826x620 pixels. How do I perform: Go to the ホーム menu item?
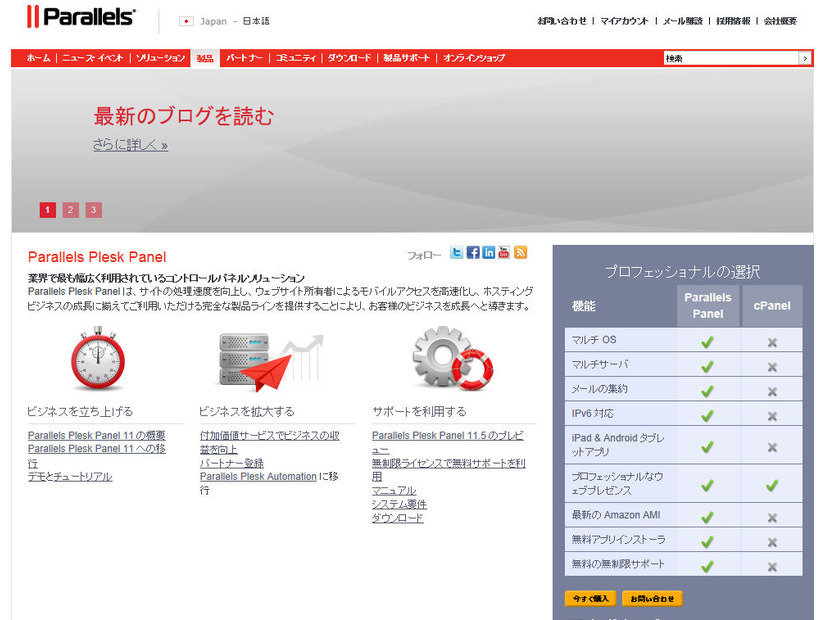click(x=38, y=58)
